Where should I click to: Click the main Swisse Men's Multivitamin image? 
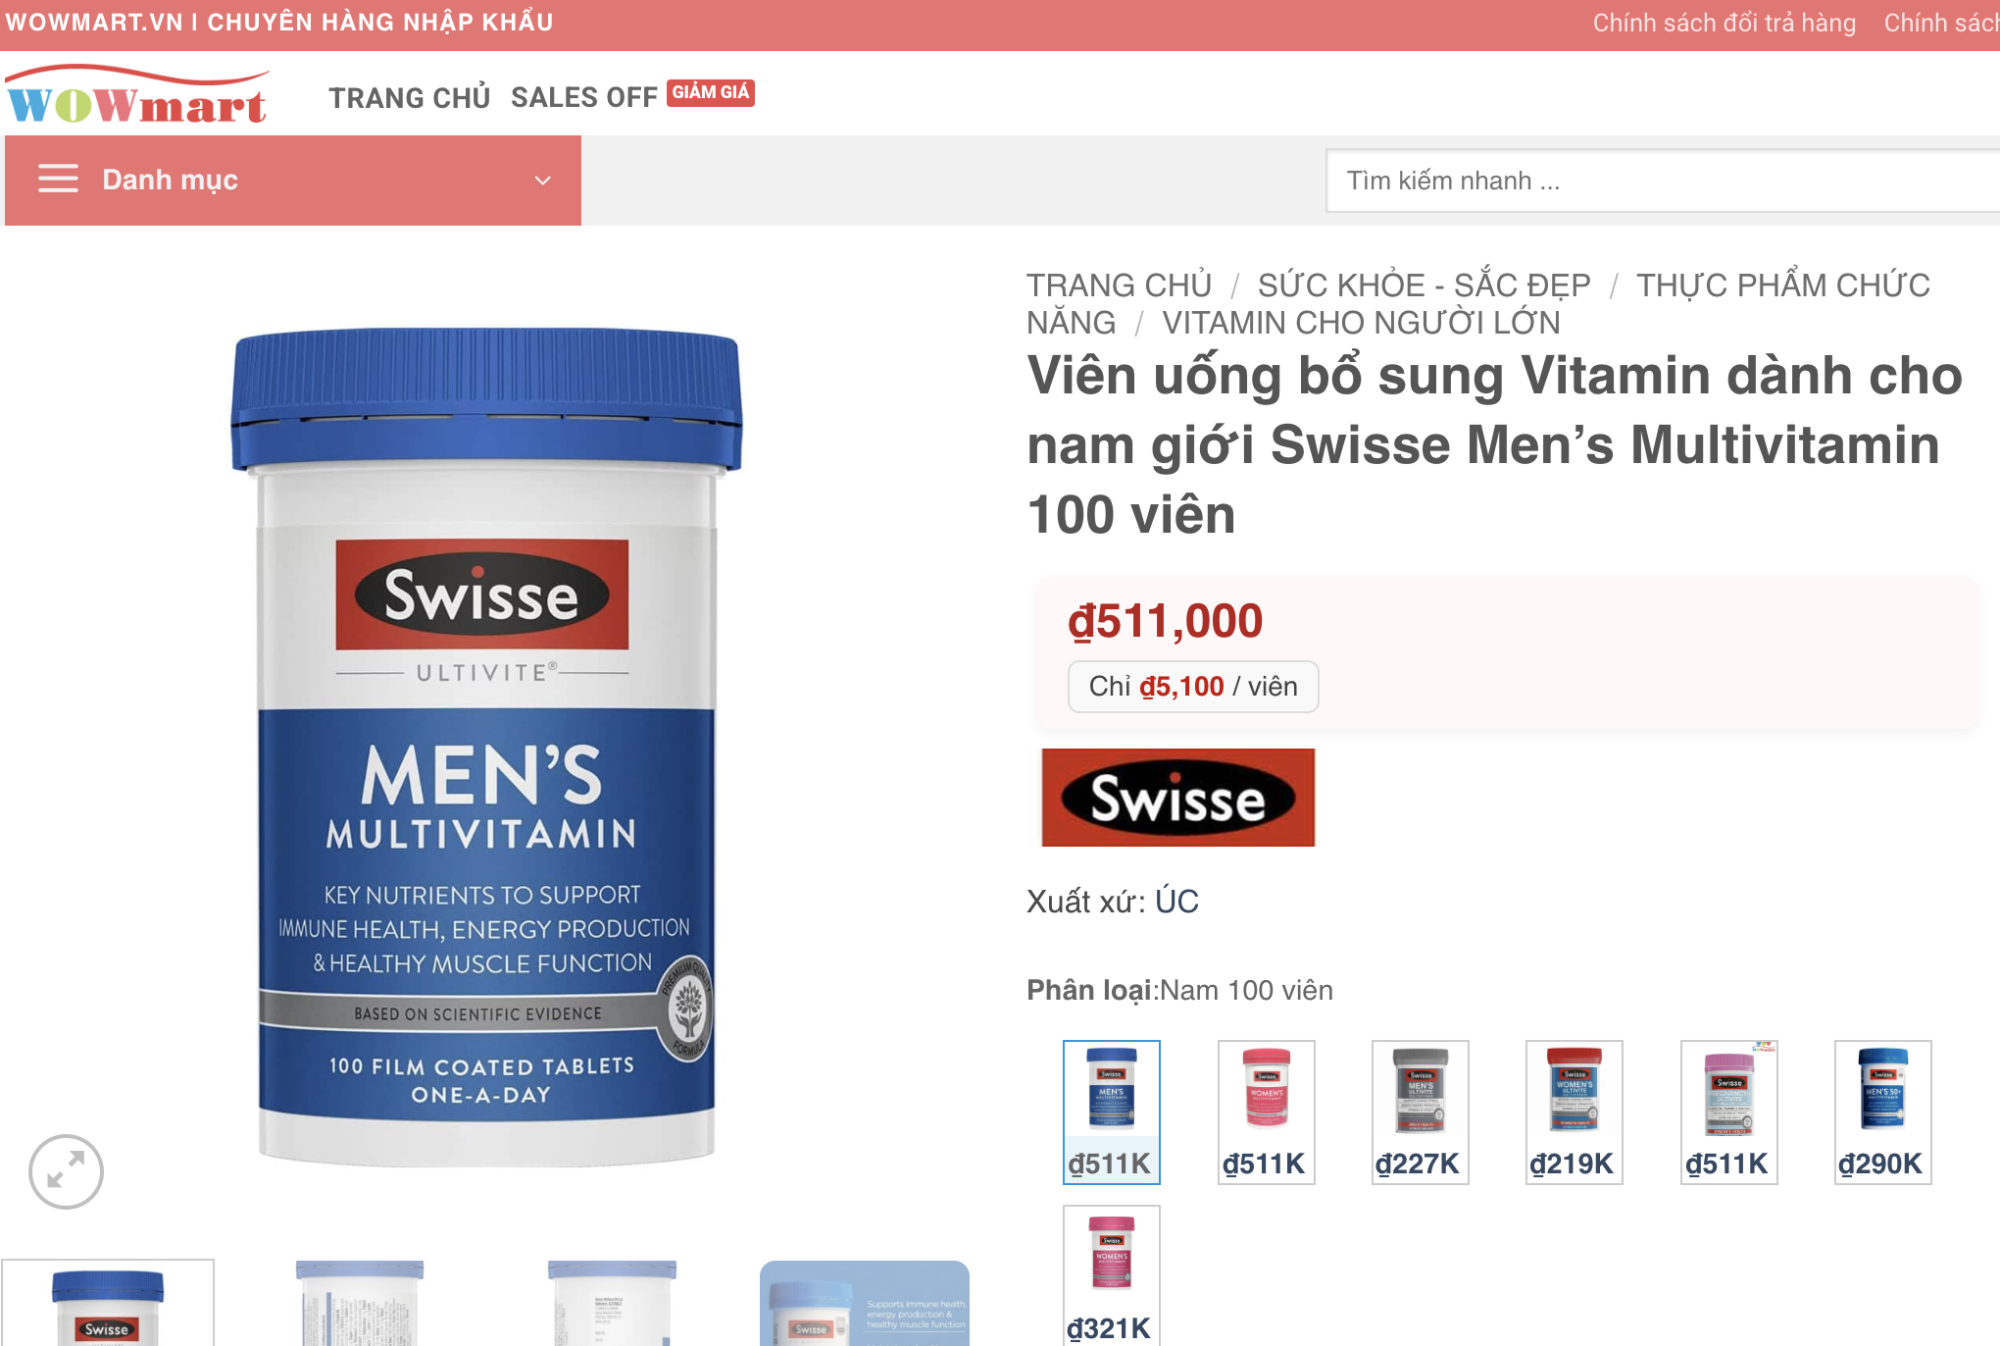tap(486, 747)
